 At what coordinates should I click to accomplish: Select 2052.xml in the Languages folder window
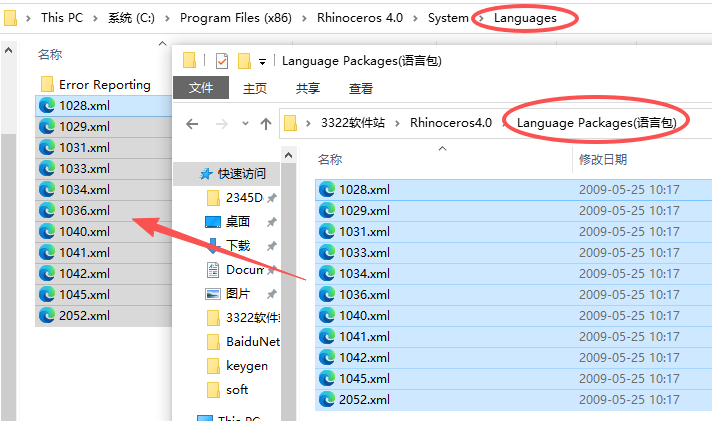coord(104,315)
